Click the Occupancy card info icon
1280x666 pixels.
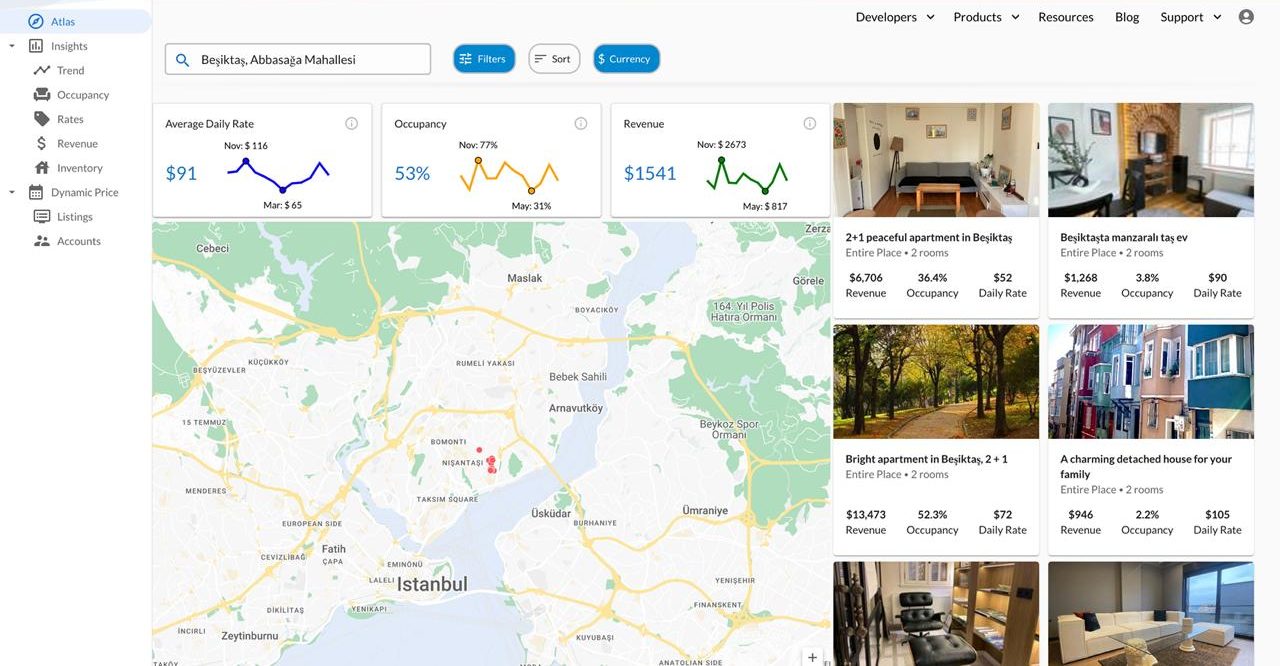tap(580, 122)
